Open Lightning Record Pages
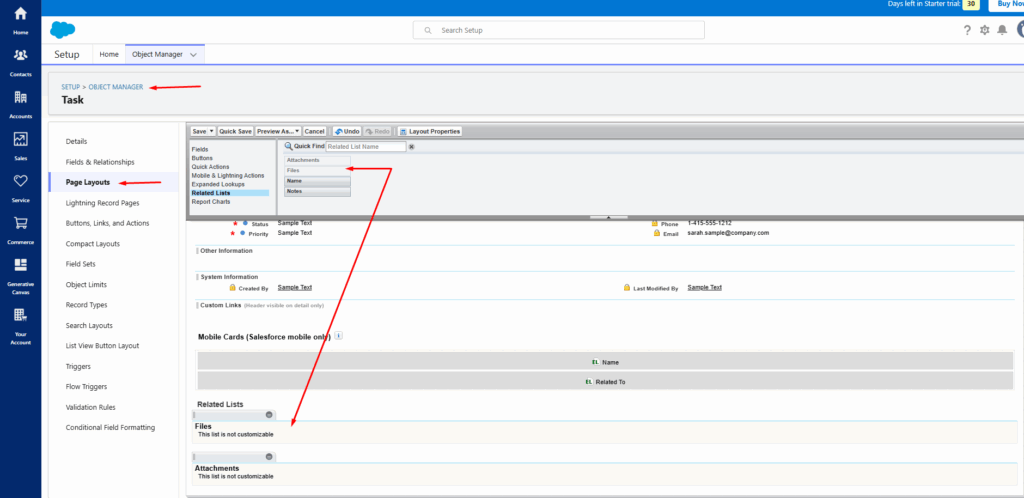This screenshot has width=1024, height=498. click(x=103, y=203)
